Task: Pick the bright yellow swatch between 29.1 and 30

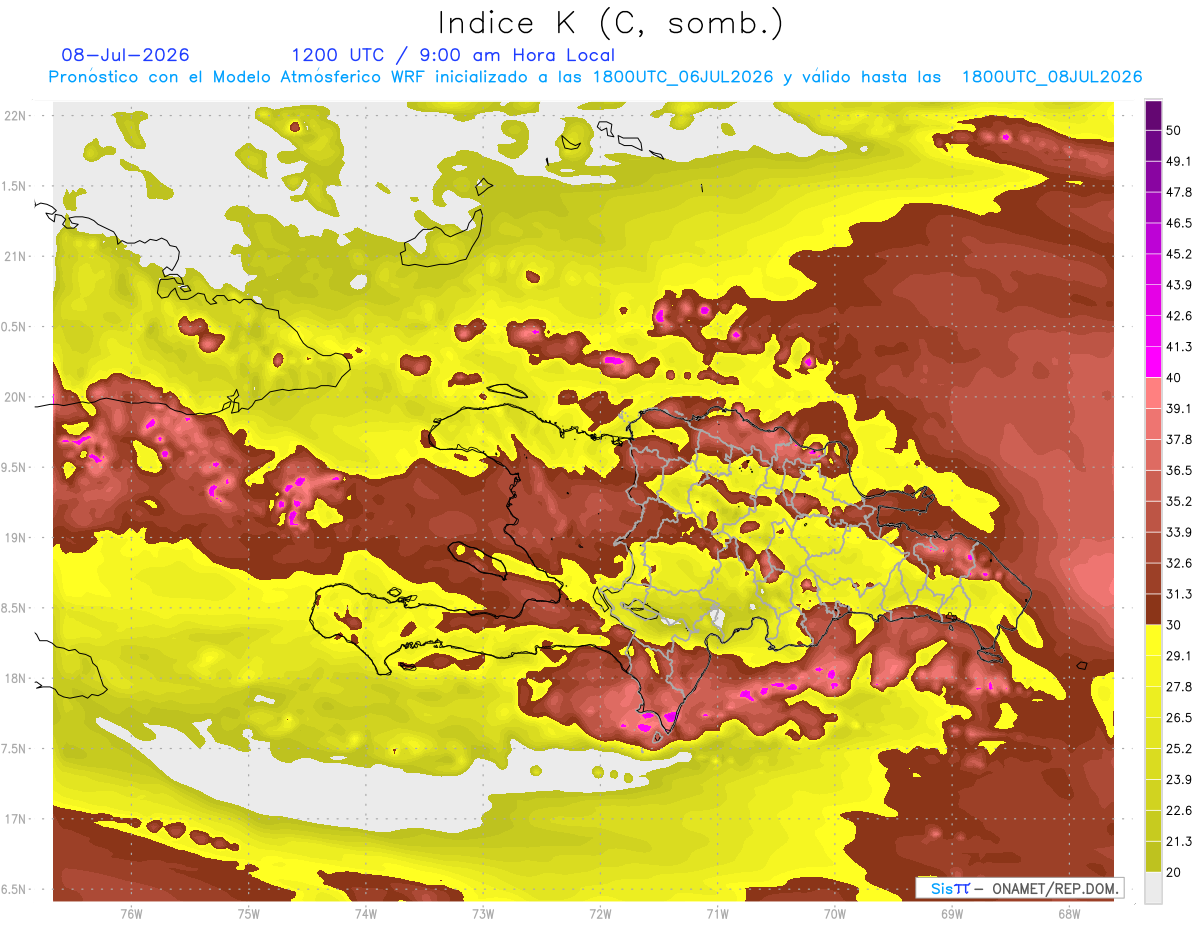Action: [x=1153, y=640]
